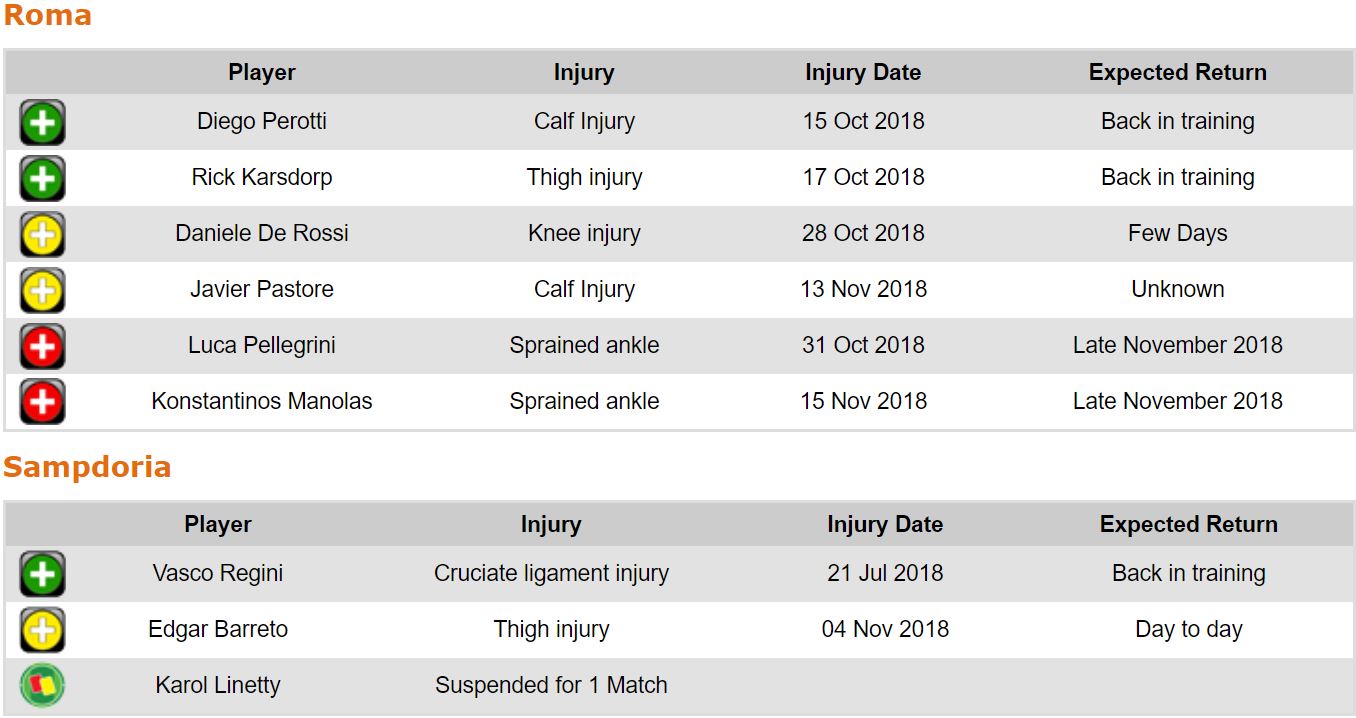1356x718 pixels.
Task: Select the Sampdoria table's Injury column header
Action: 551,525
